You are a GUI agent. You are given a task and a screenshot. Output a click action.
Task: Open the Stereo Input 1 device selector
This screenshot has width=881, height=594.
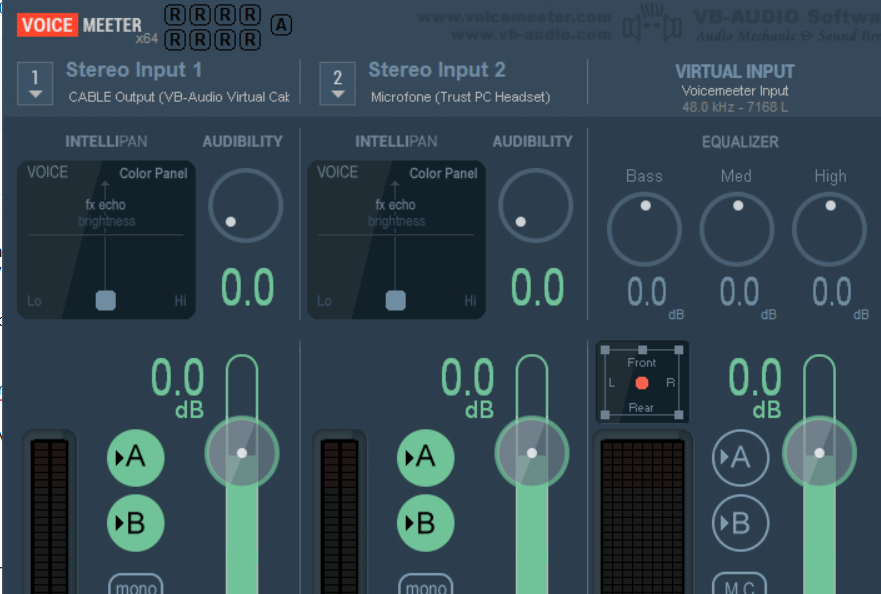point(35,84)
